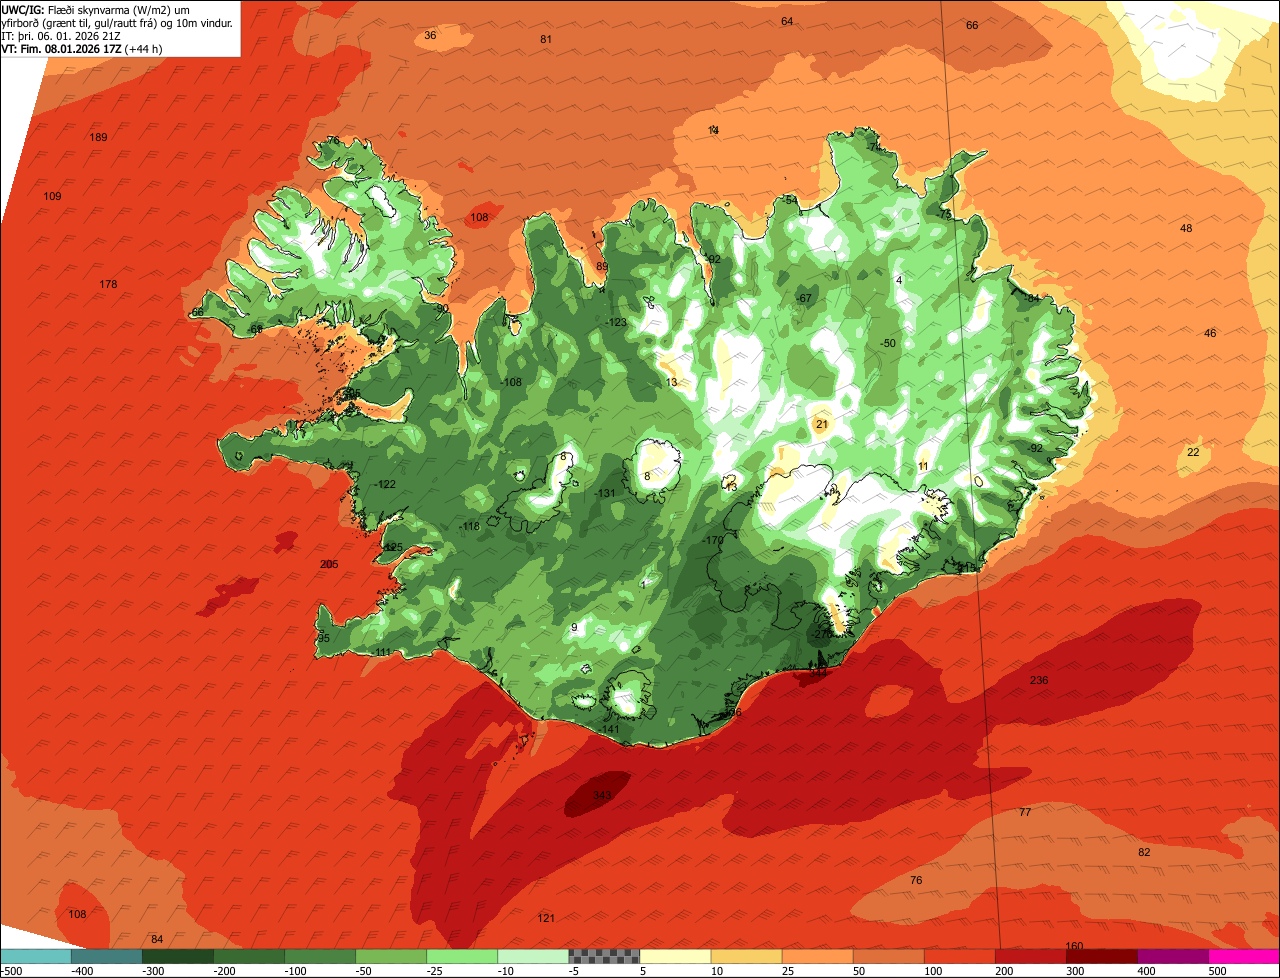
Task: Click the 48 value in the eastern sea
Action: point(1186,228)
